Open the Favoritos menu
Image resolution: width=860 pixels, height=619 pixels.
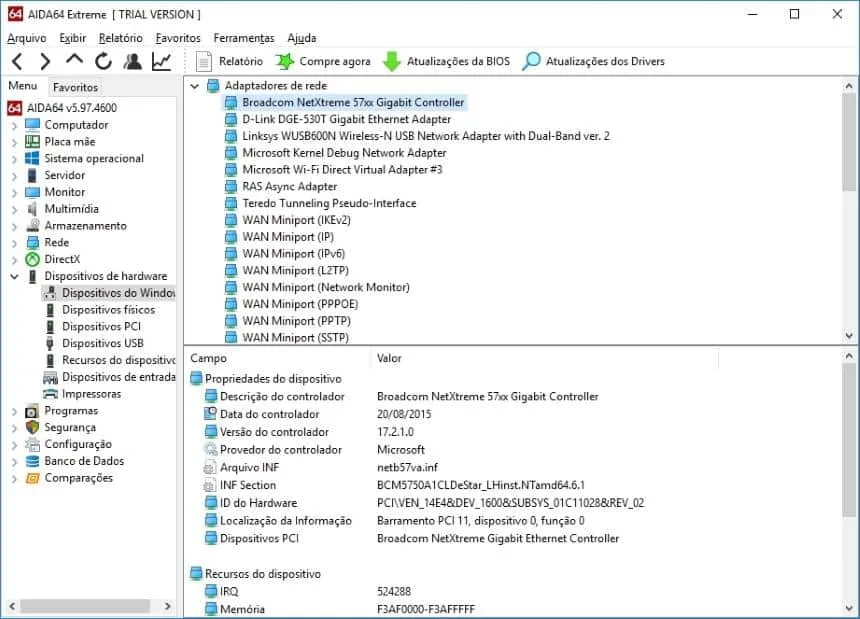pos(178,38)
